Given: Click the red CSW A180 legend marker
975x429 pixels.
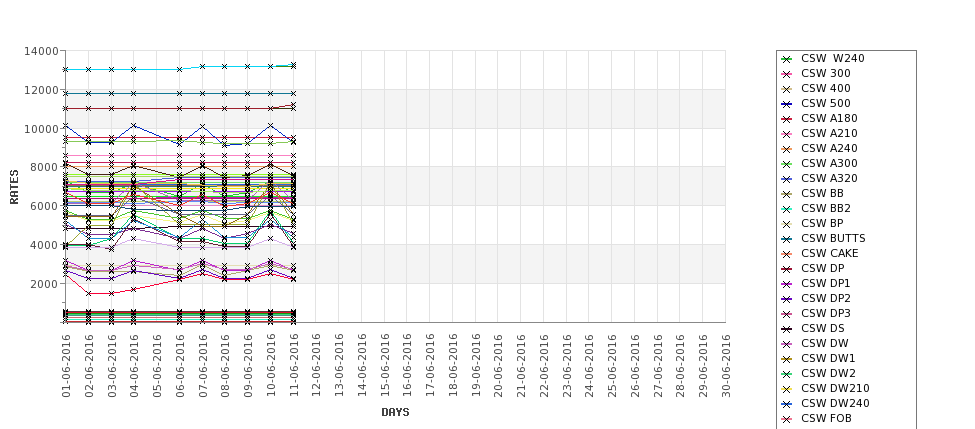Looking at the screenshot, I should click(x=787, y=119).
